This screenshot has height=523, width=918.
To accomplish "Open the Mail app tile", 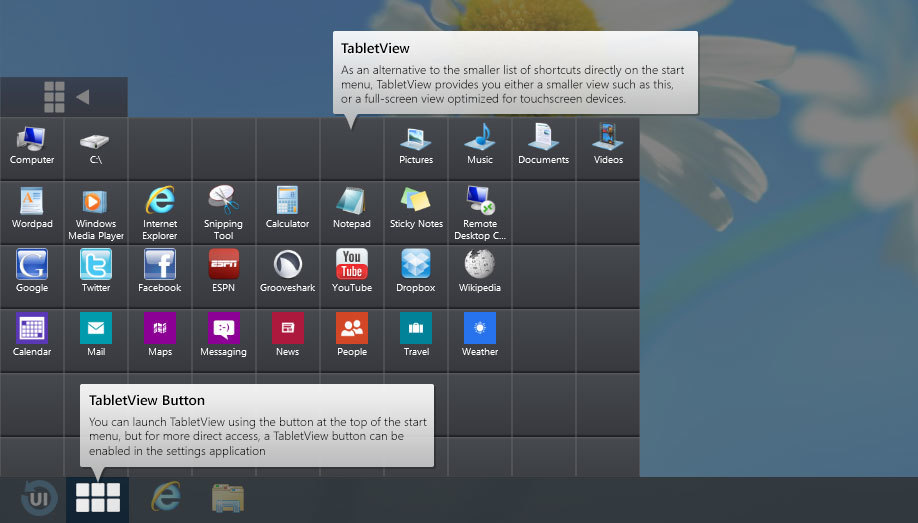I will (x=95, y=340).
